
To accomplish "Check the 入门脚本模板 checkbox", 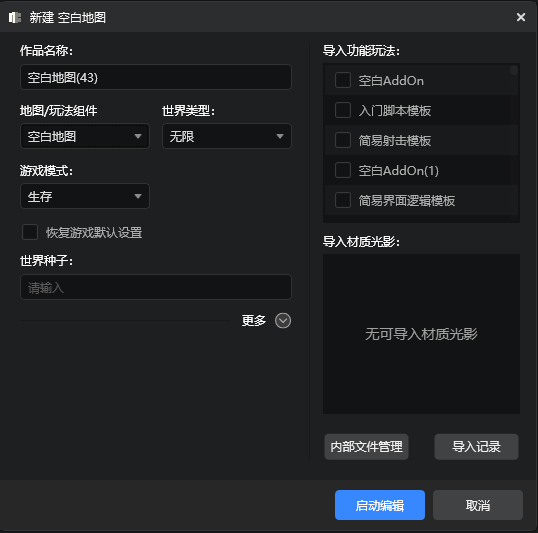I will [342, 110].
